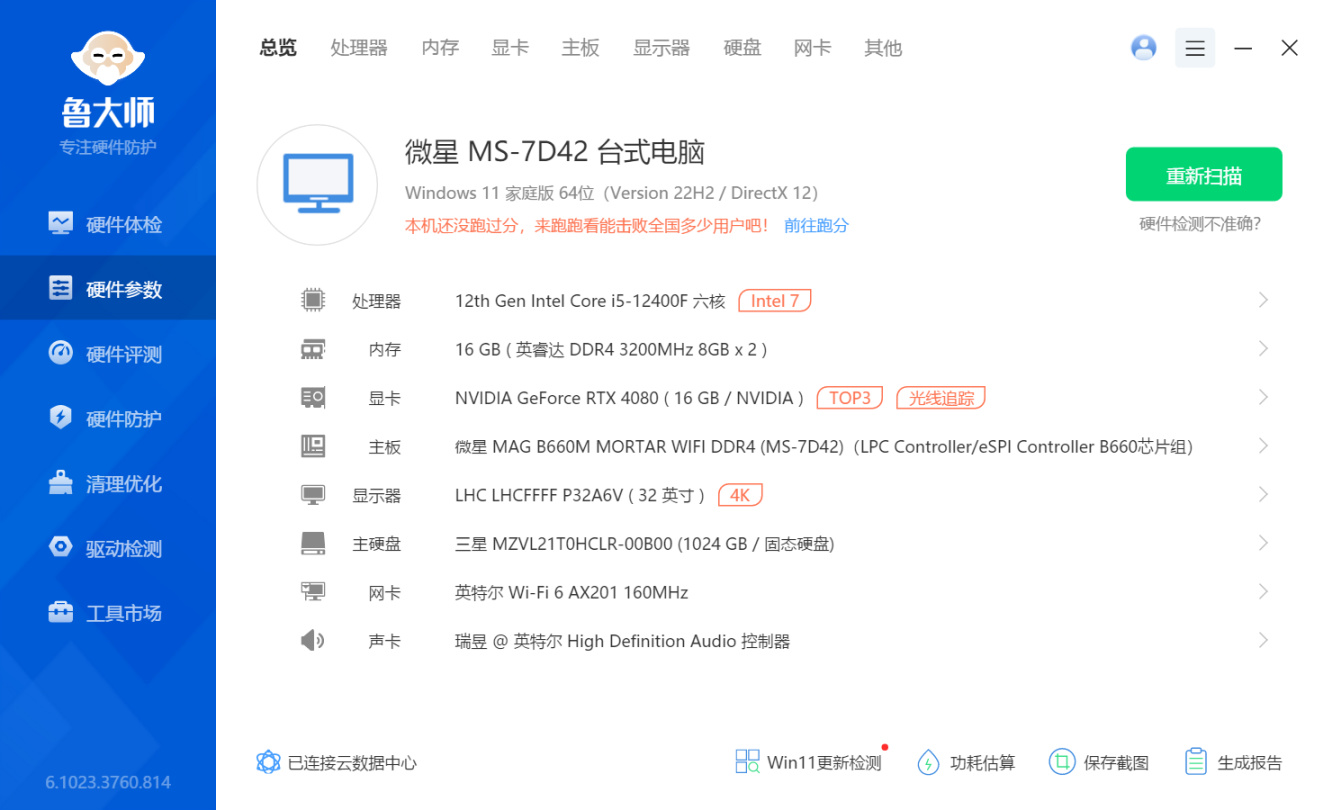Click the Win11更新检测 label
This screenshot has width=1323, height=810.
pyautogui.click(x=824, y=763)
